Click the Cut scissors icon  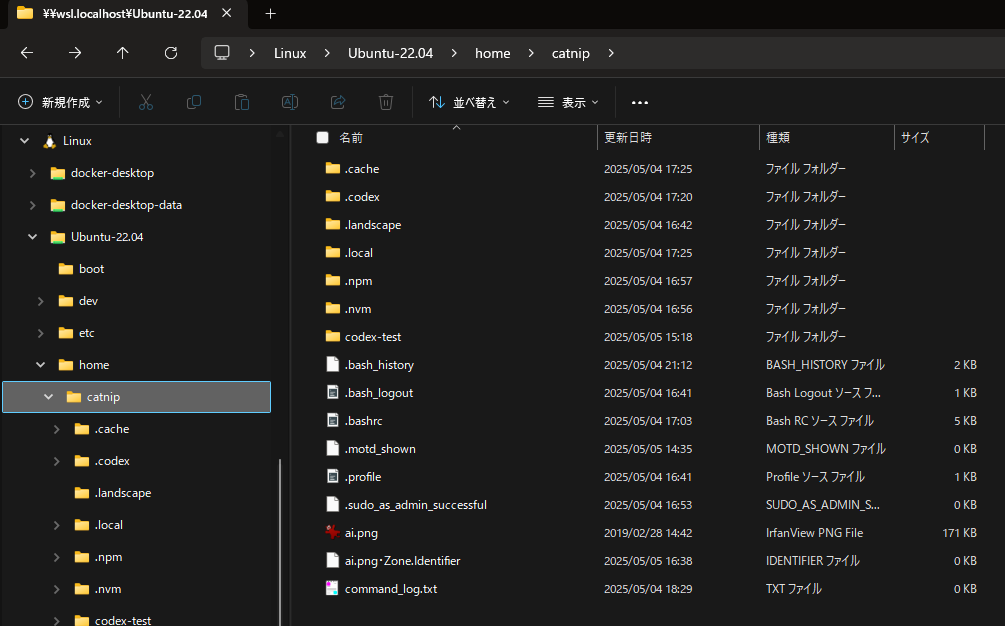tap(145, 103)
